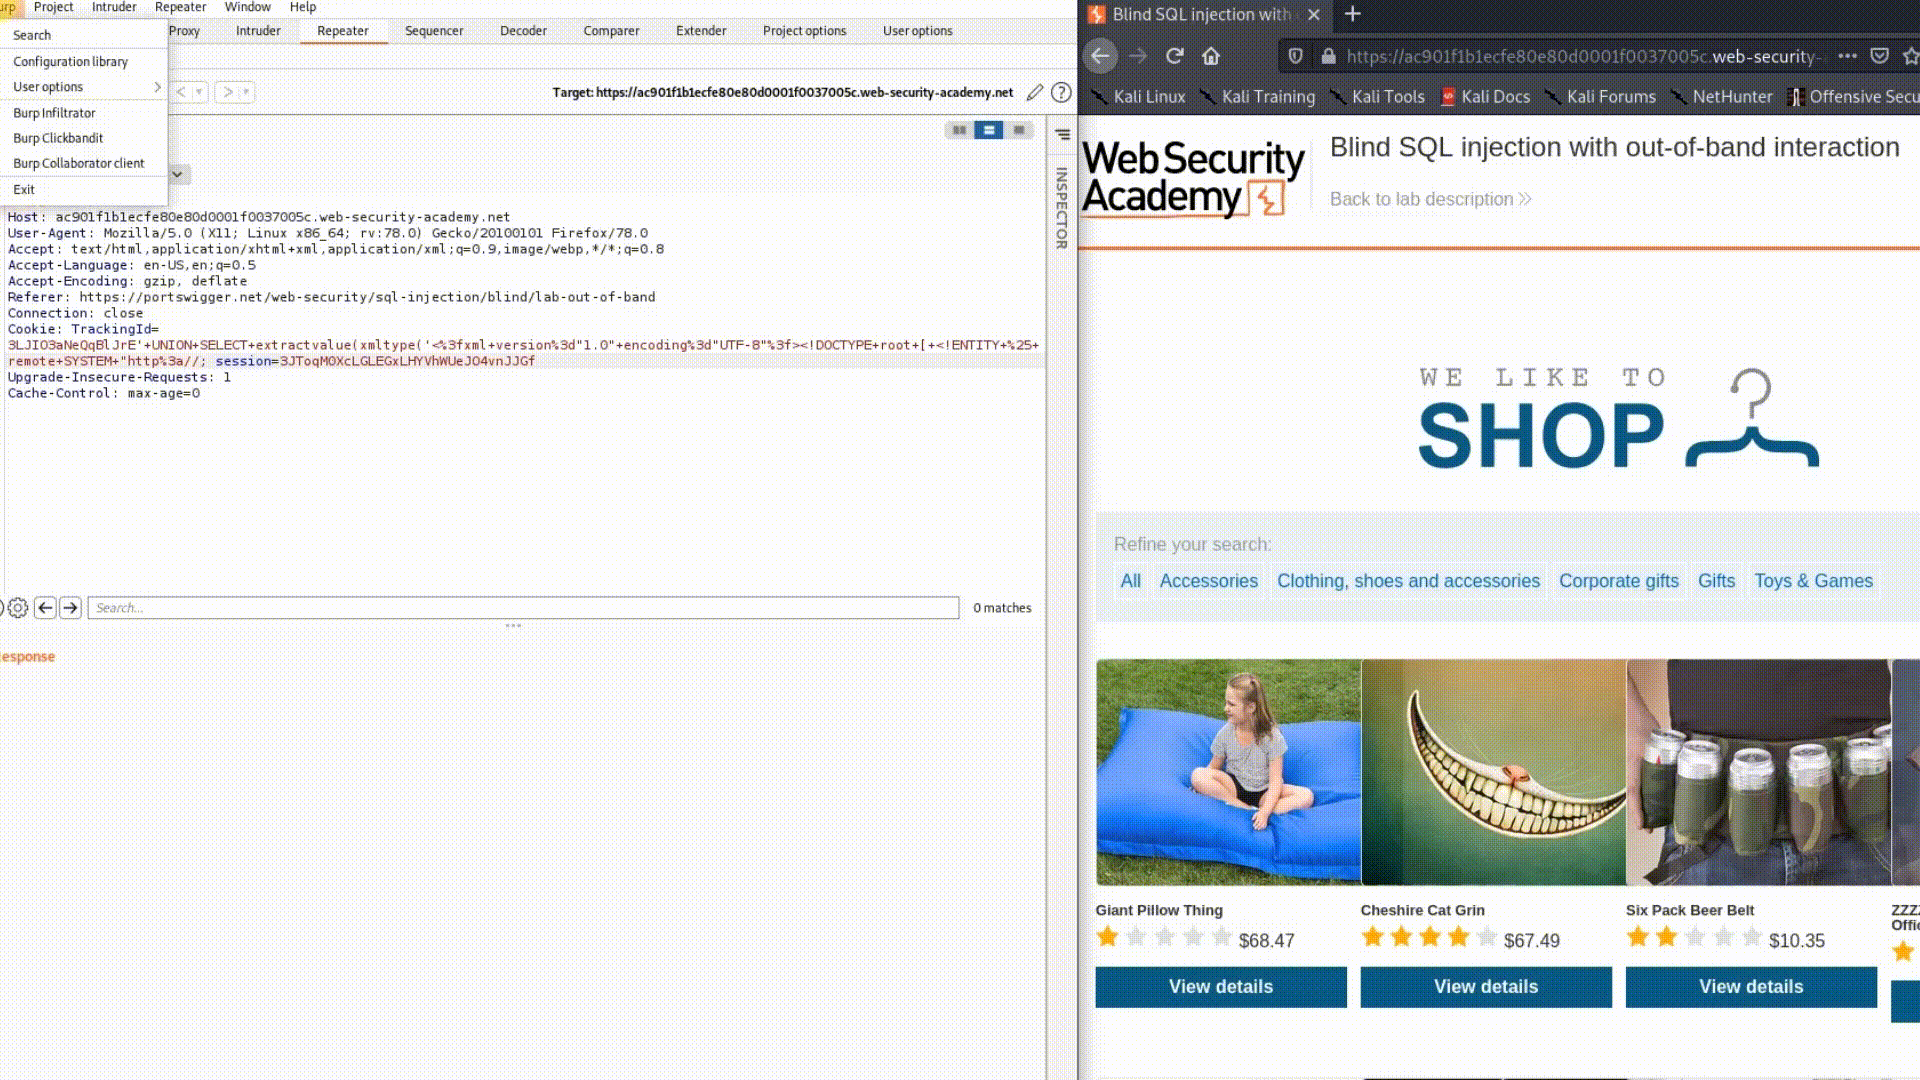Image resolution: width=1920 pixels, height=1080 pixels.
Task: Toggle the Inspector panel lines icon
Action: [x=1062, y=134]
